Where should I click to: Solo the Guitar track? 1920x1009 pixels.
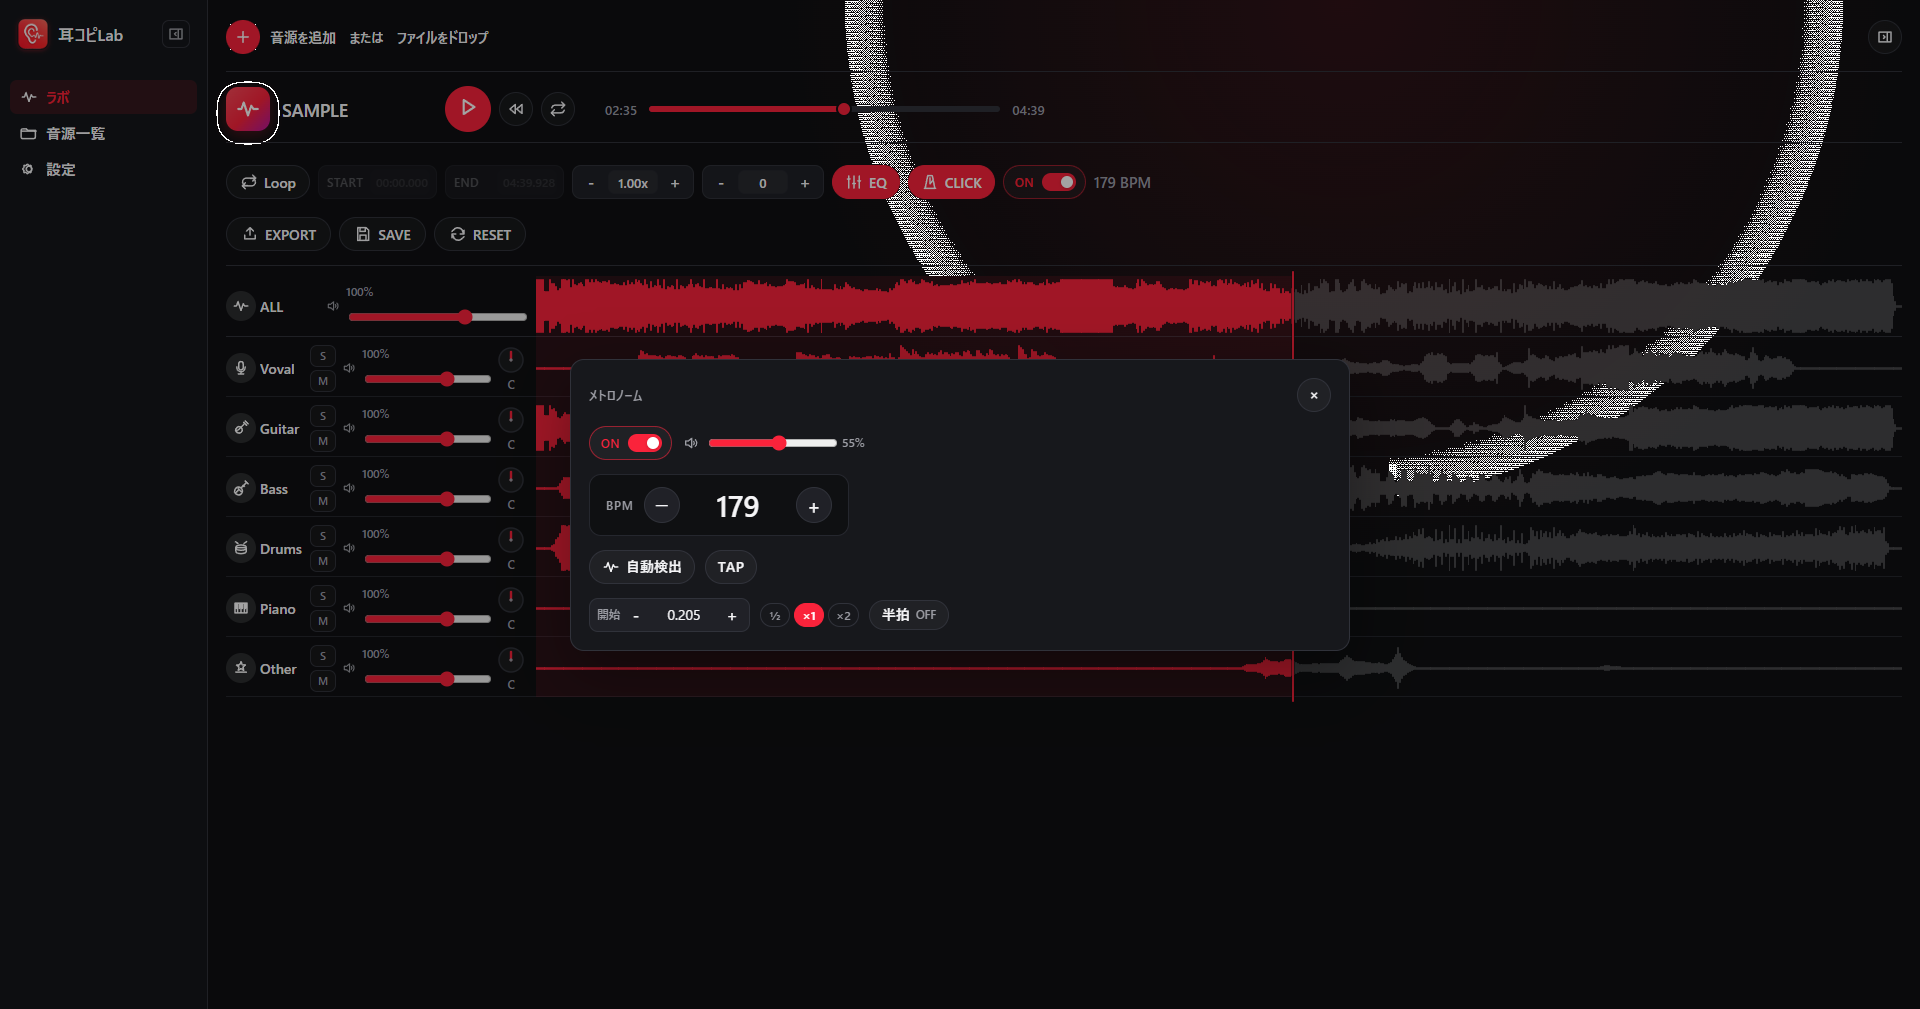click(323, 416)
